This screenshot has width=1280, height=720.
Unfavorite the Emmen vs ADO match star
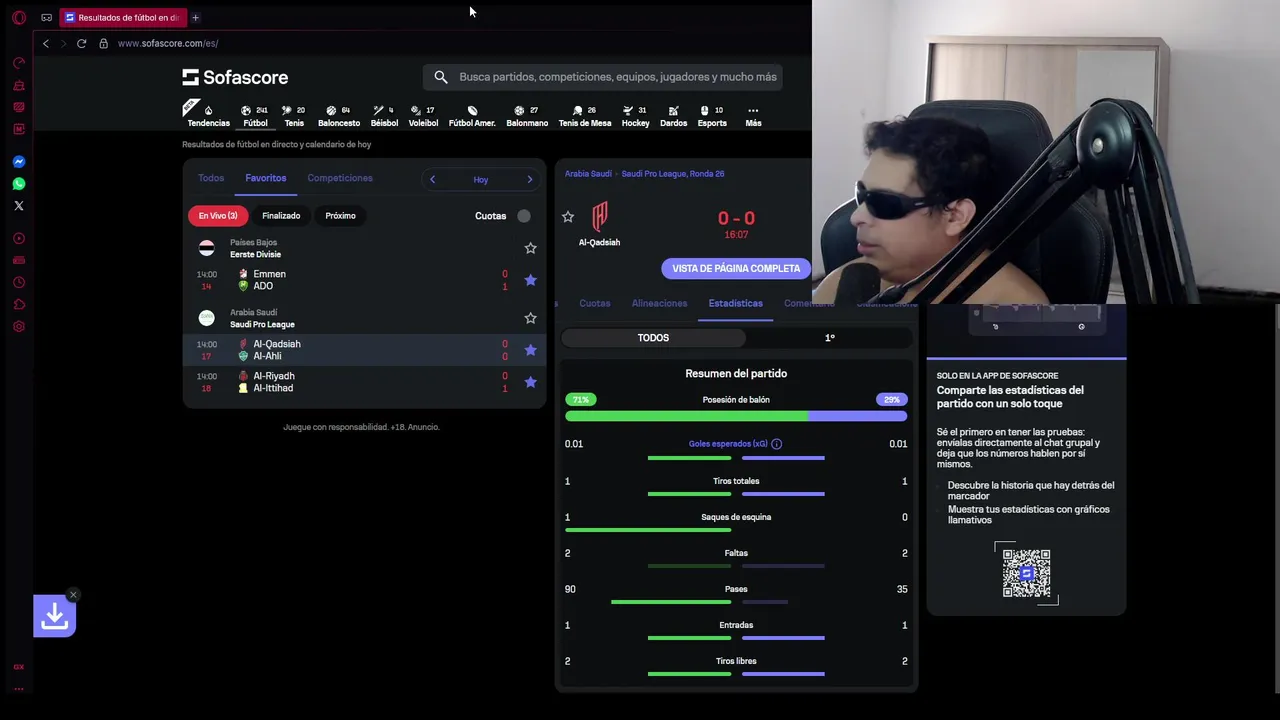530,280
